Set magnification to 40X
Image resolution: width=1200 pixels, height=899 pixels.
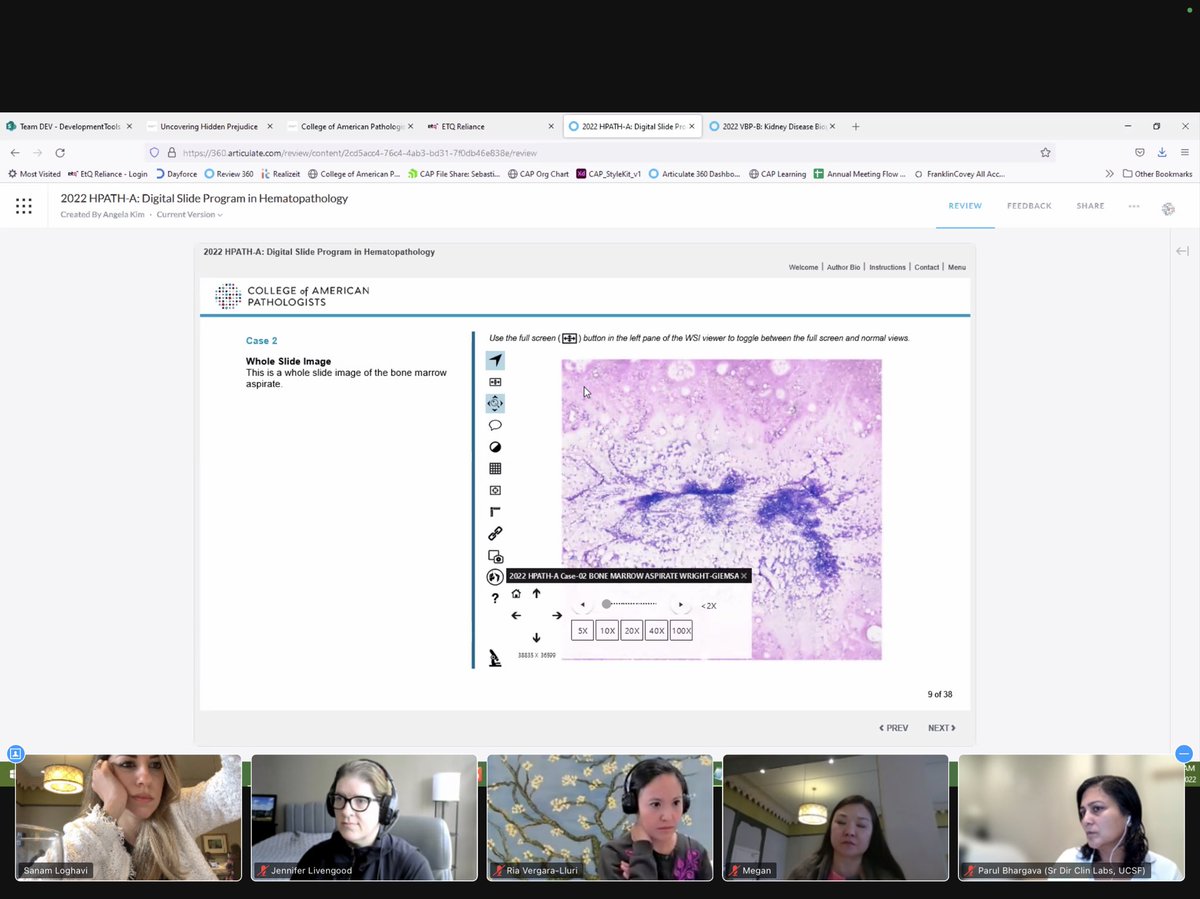656,631
